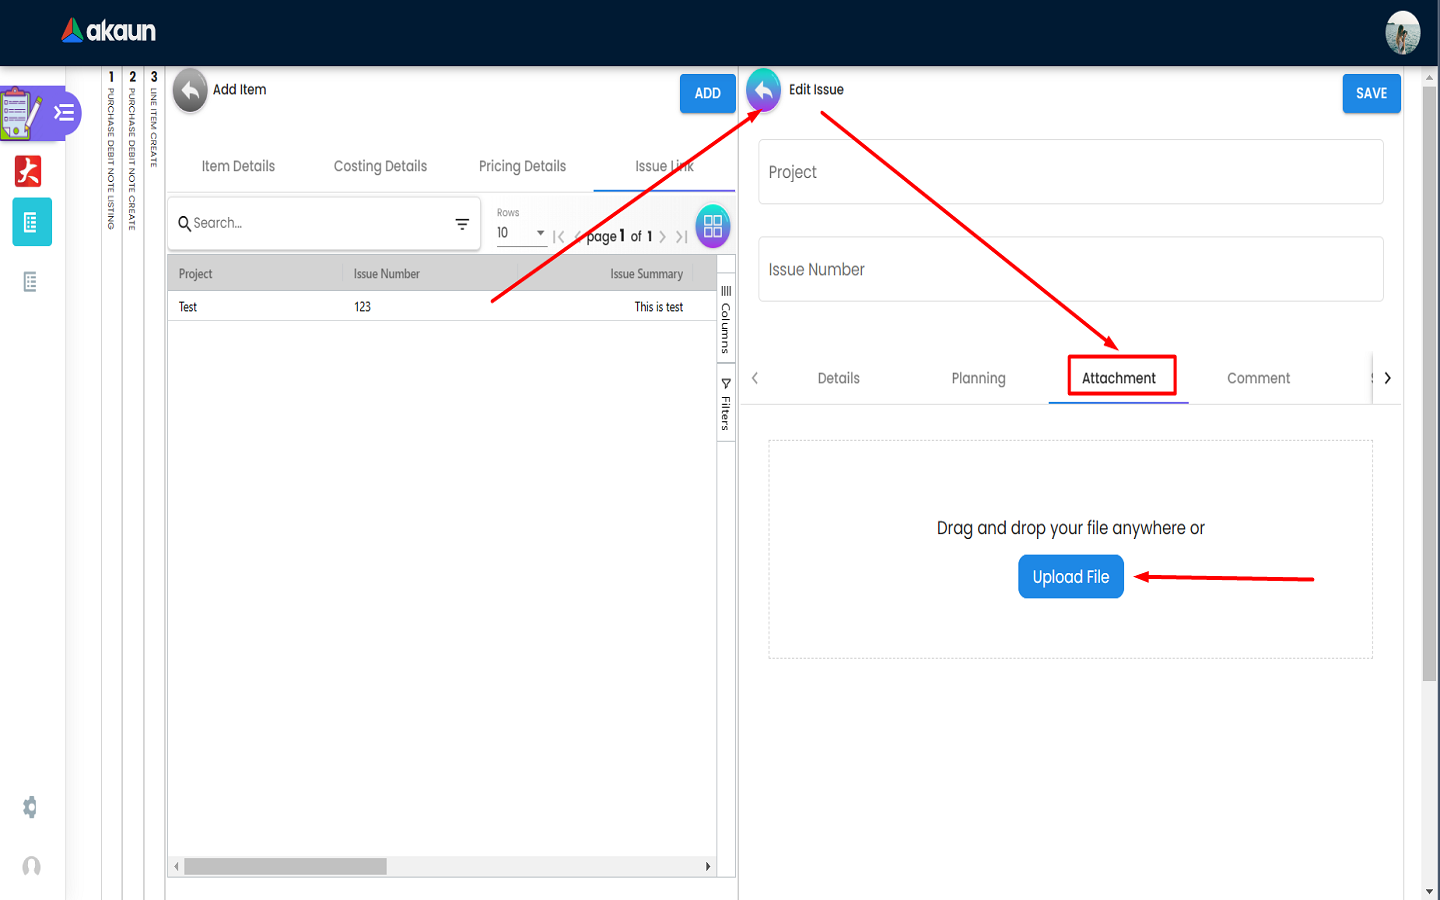Image resolution: width=1440 pixels, height=900 pixels.
Task: Select the highlighted teal document list icon
Action: tap(31, 222)
